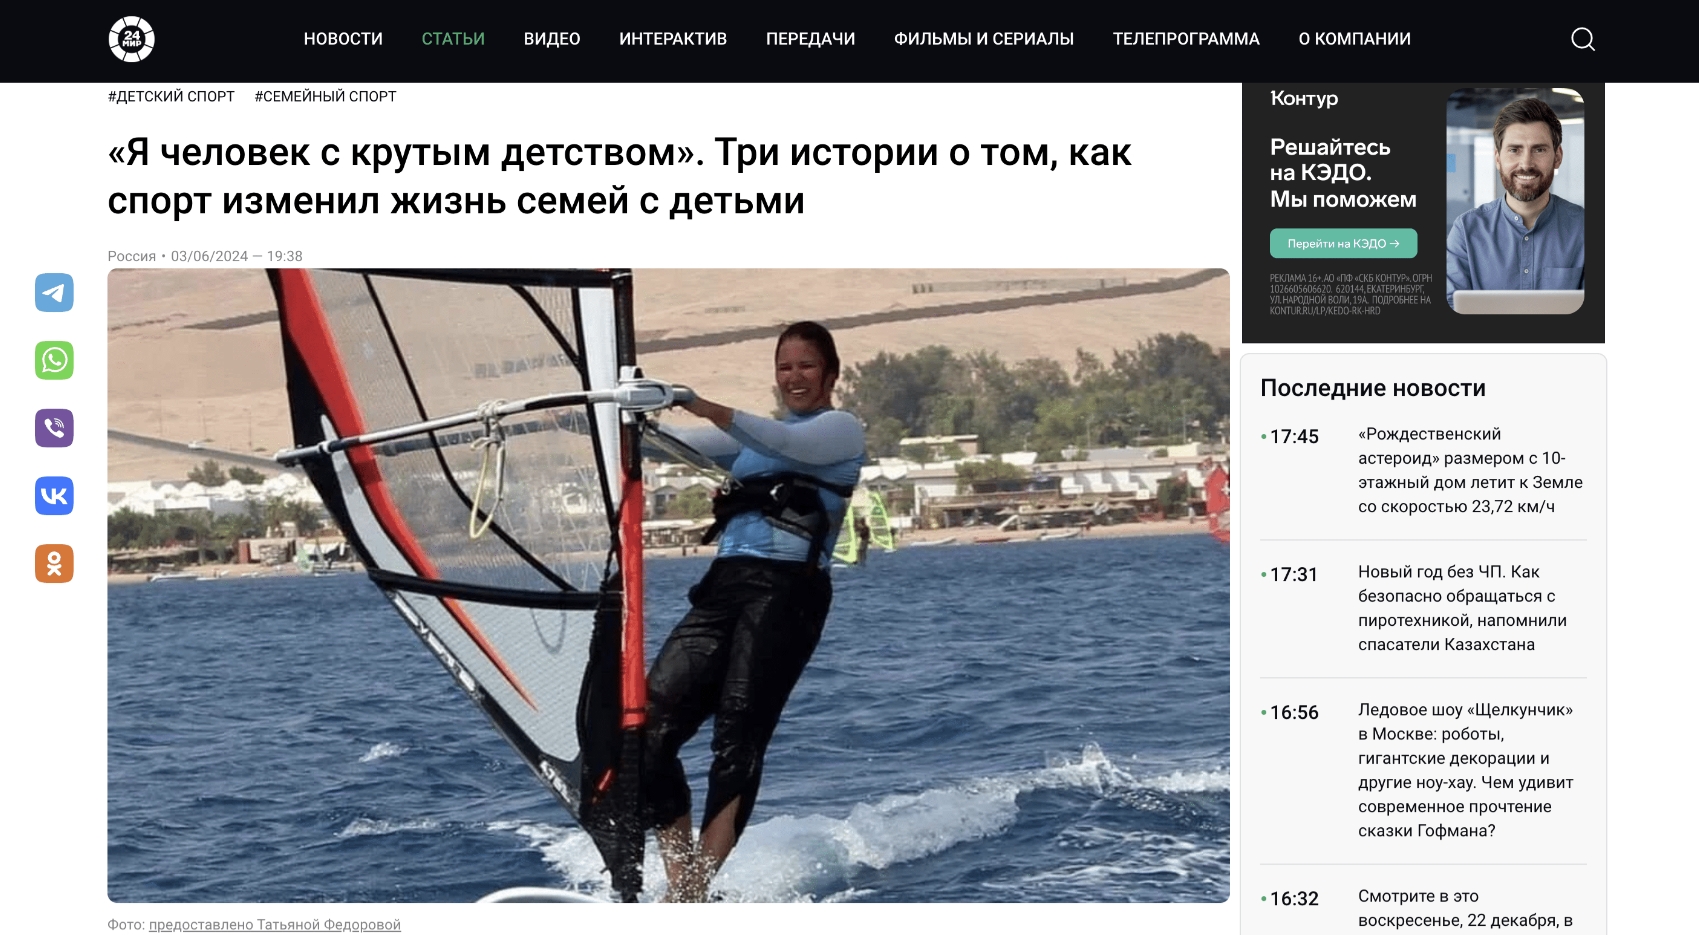The width and height of the screenshot is (1699, 935).
Task: Click the #ДЕТСКИЙ СПОРТ tag
Action: coord(171,97)
